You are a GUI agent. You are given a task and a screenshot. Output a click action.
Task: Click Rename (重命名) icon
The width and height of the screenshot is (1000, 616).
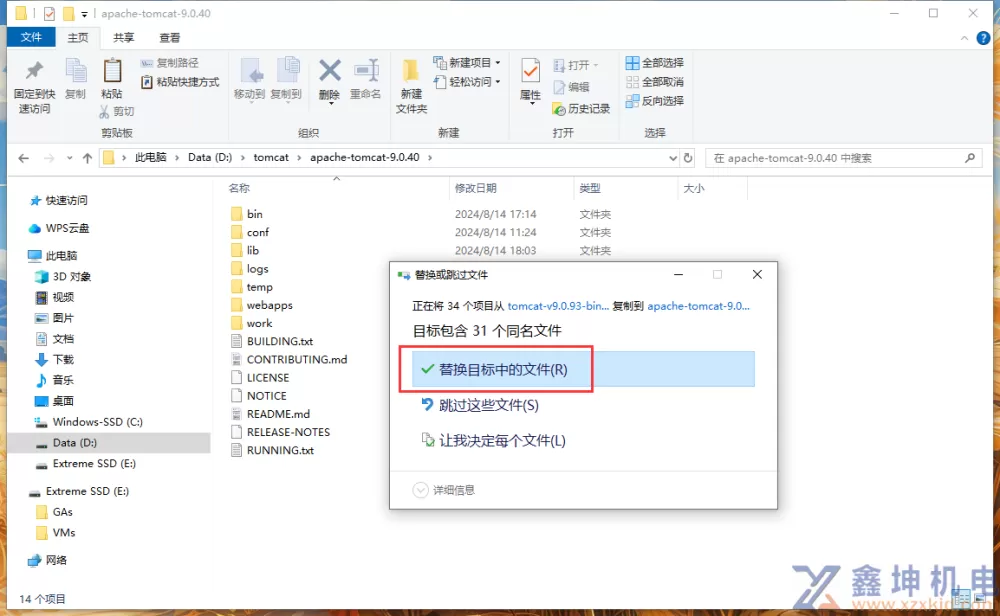[x=366, y=70]
